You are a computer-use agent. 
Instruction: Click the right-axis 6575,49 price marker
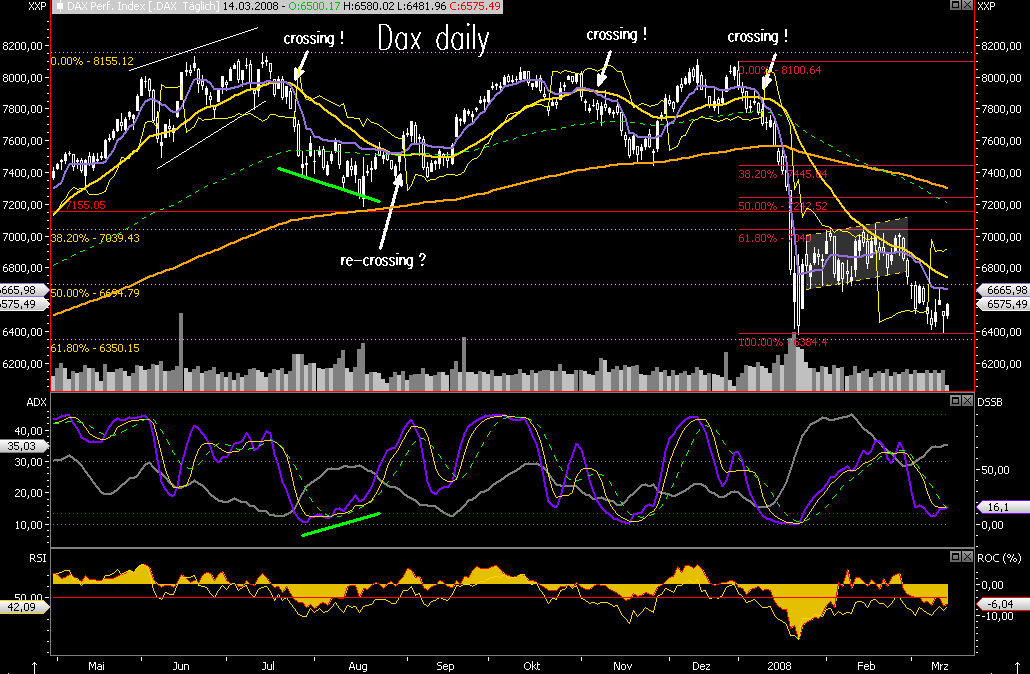pyautogui.click(x=1004, y=304)
